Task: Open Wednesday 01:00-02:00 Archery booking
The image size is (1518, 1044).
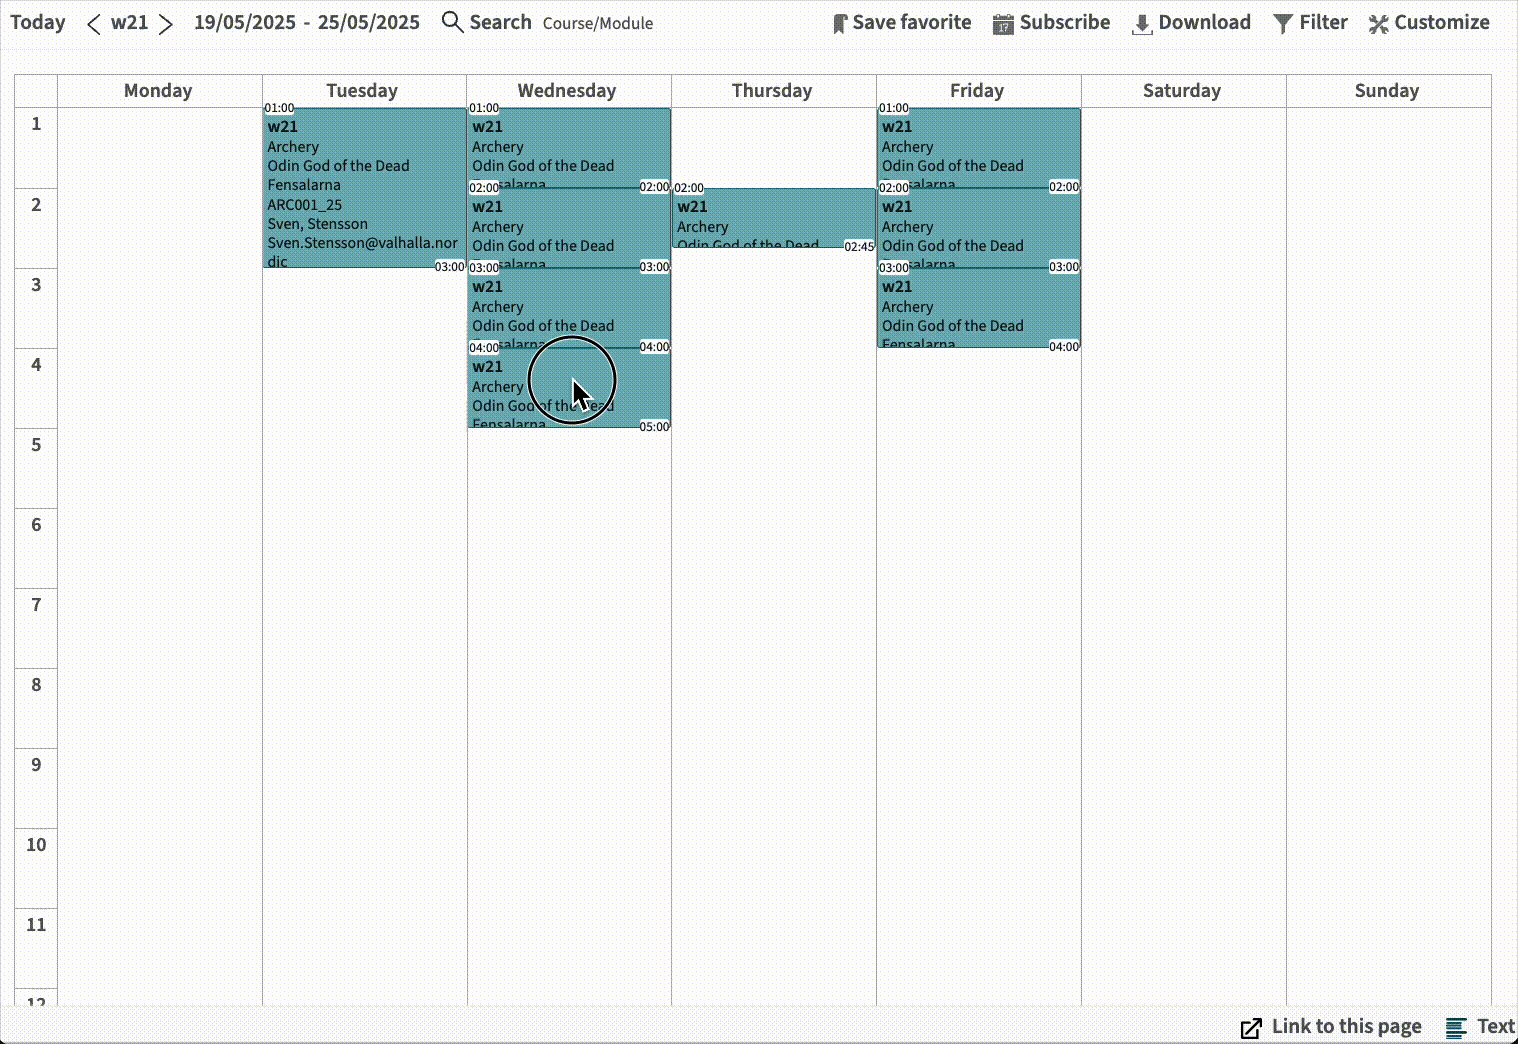Action: pyautogui.click(x=569, y=148)
